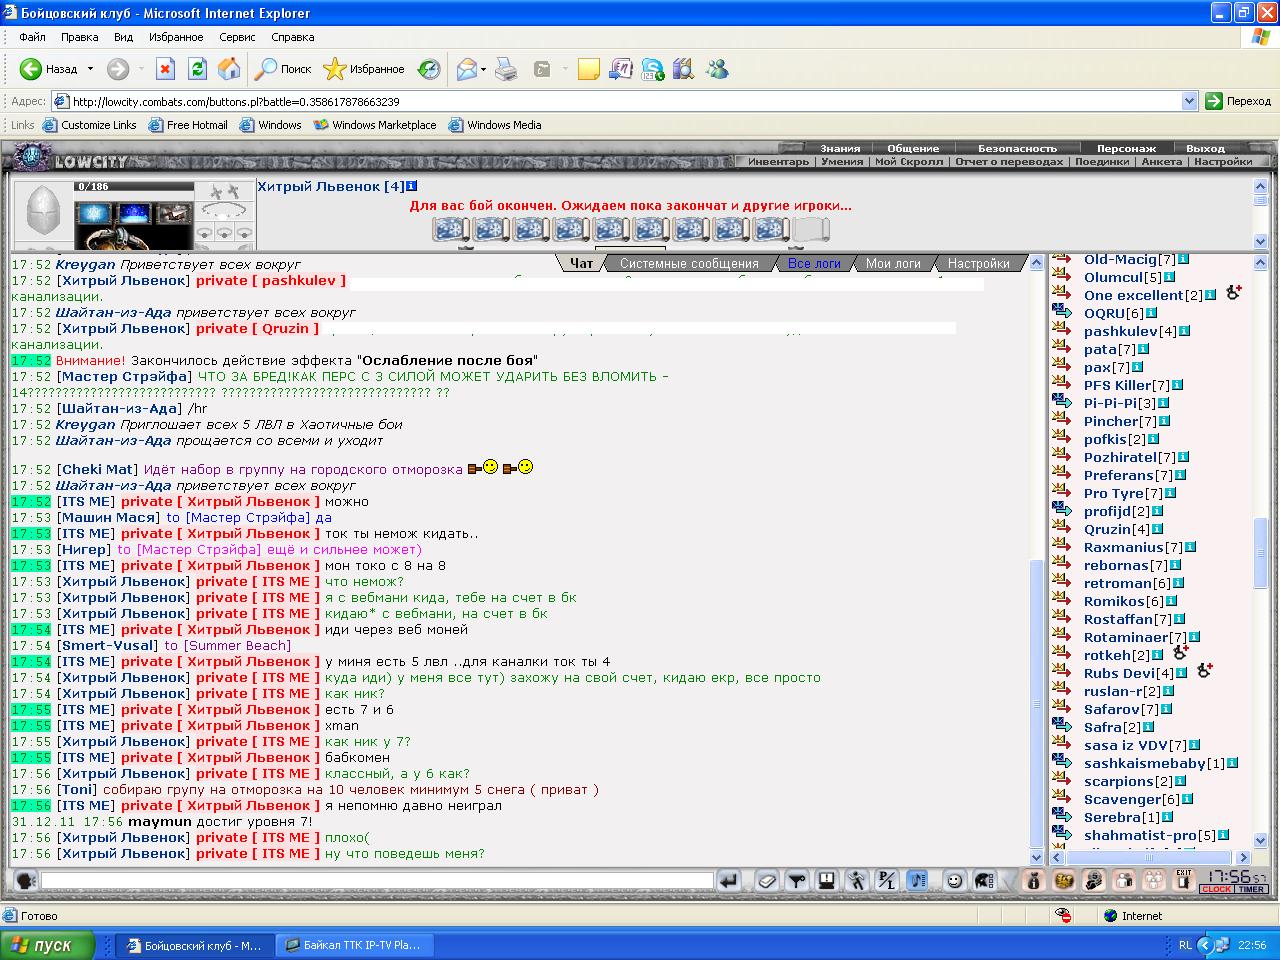Open the Файл menu

coord(32,37)
